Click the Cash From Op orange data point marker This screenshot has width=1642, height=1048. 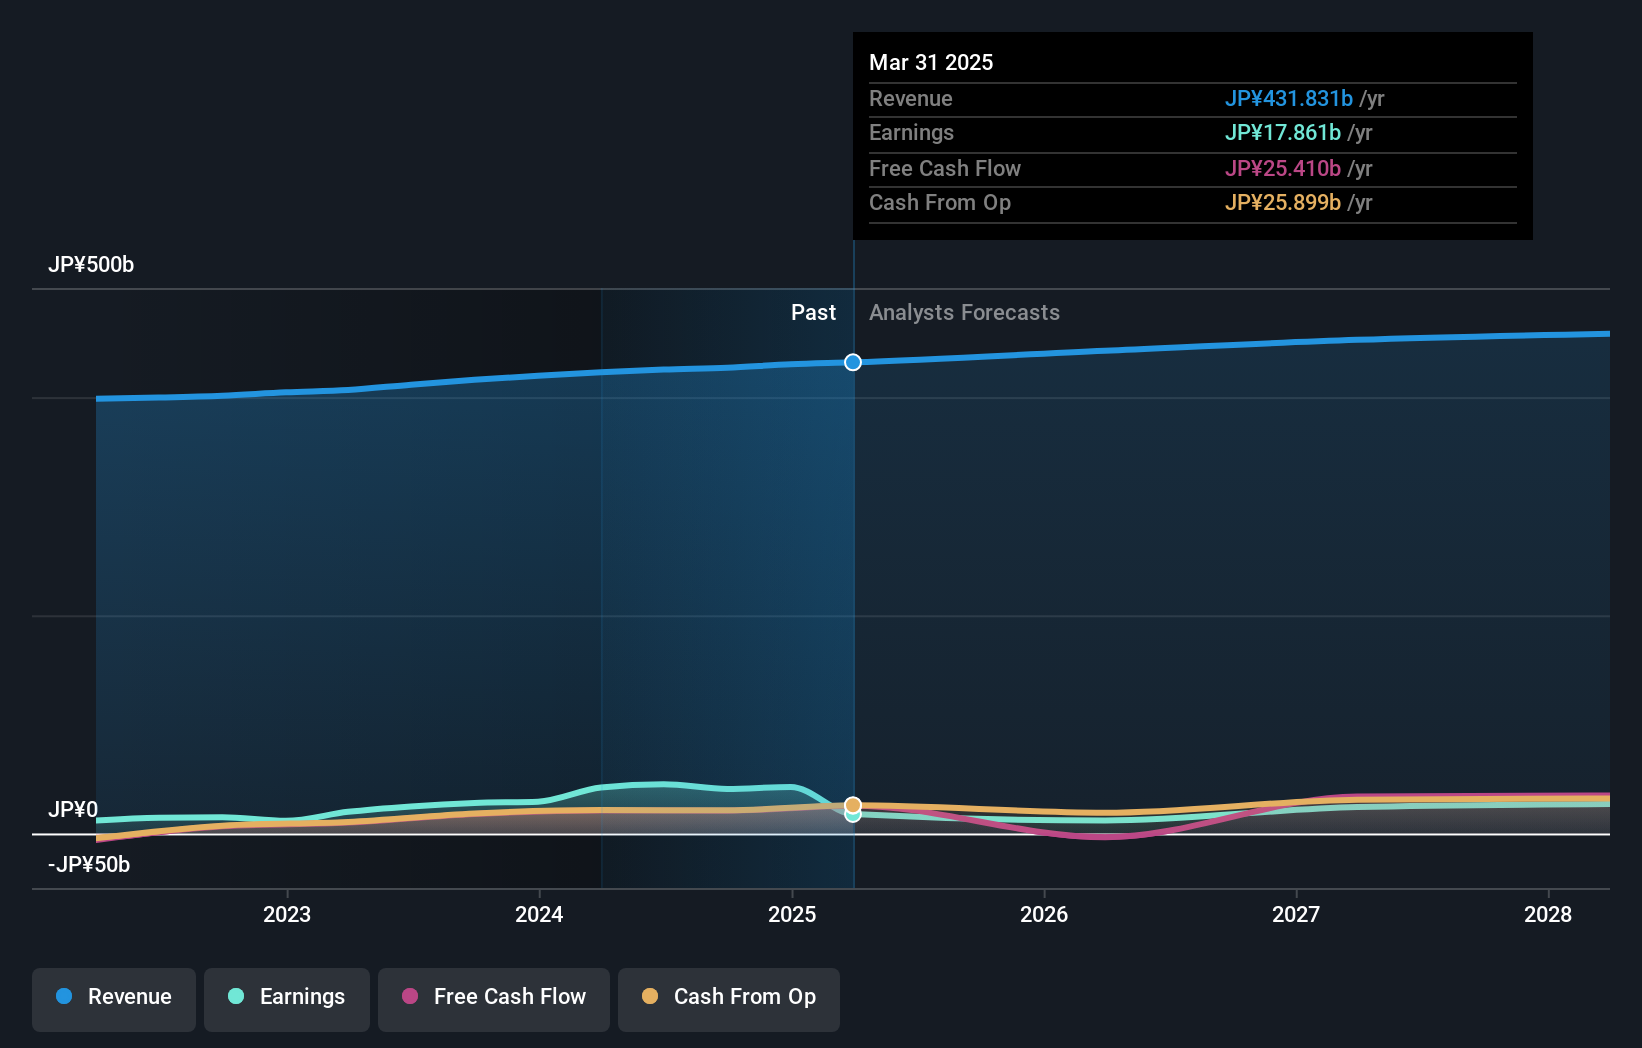tap(853, 805)
